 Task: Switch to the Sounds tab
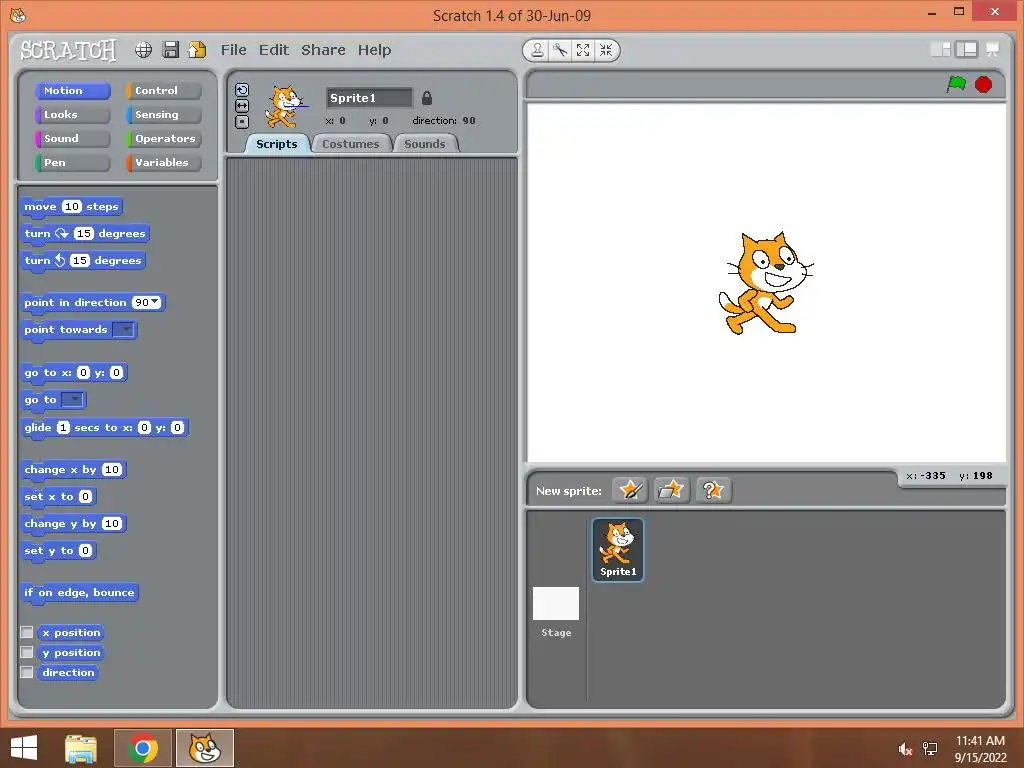point(424,144)
